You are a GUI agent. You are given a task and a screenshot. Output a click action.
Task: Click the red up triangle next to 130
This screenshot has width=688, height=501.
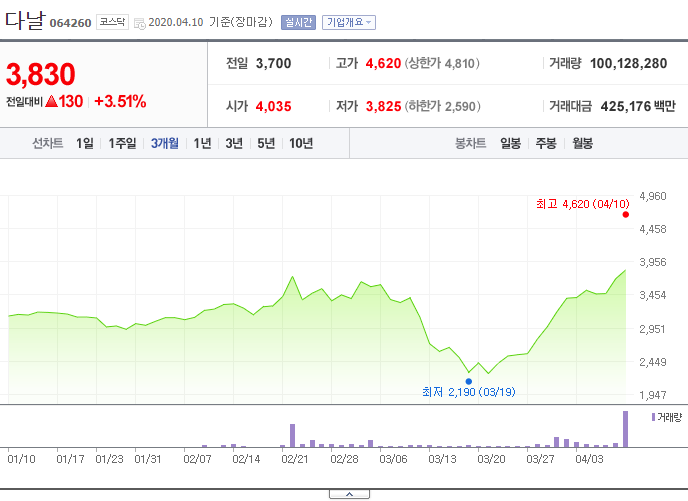(x=52, y=101)
